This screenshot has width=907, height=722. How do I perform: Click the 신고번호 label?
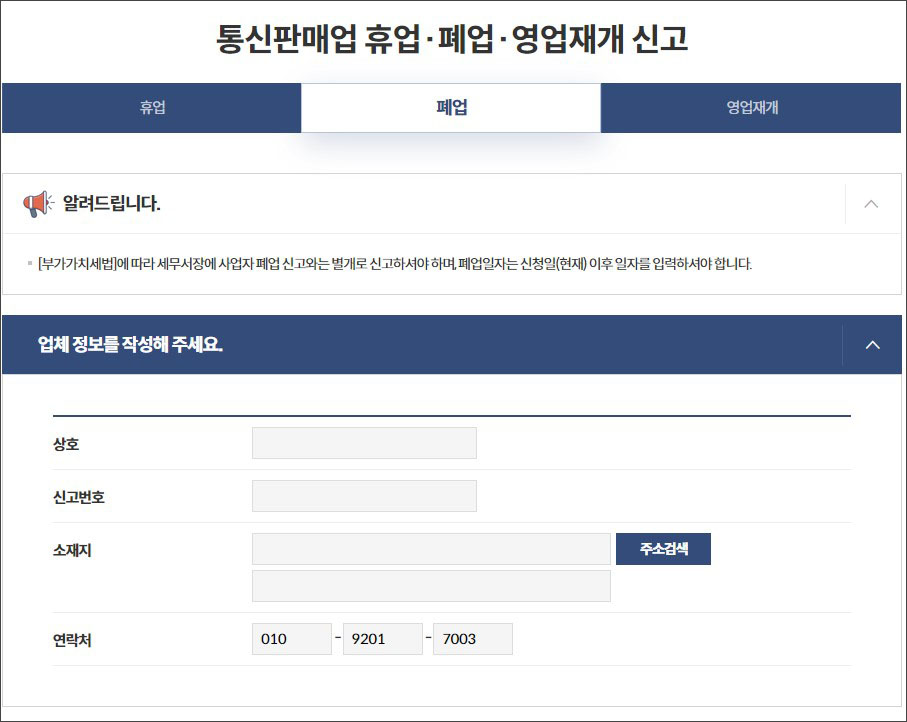(79, 497)
